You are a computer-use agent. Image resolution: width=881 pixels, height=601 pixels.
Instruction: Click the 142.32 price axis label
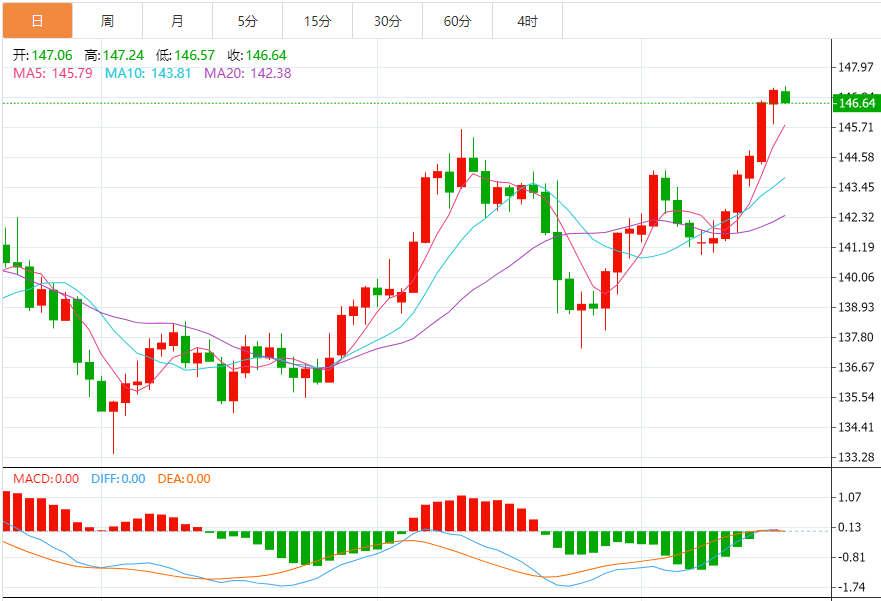856,217
